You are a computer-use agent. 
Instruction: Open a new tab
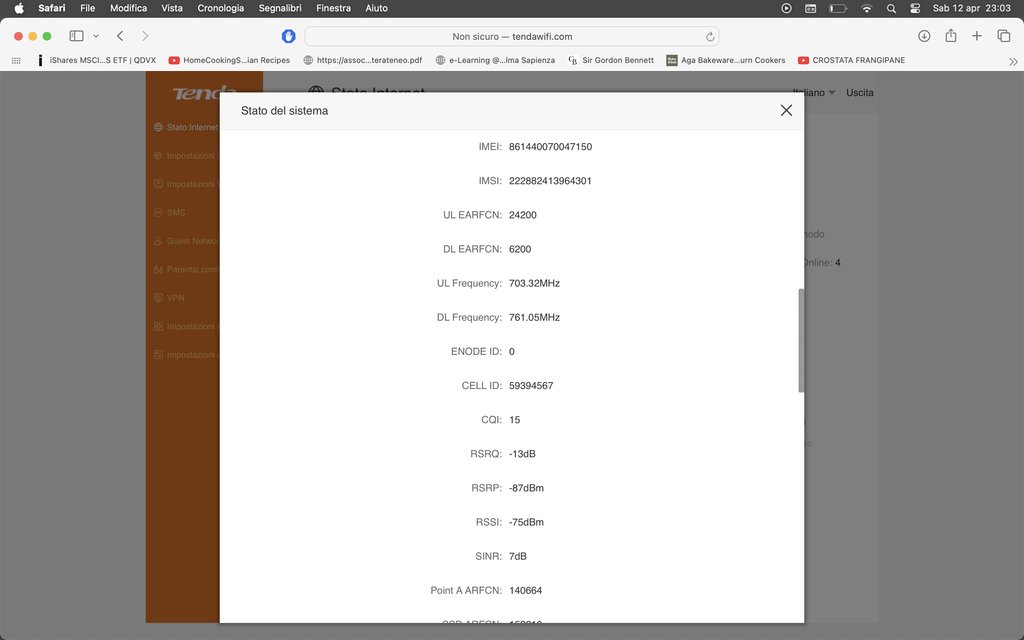(976, 36)
